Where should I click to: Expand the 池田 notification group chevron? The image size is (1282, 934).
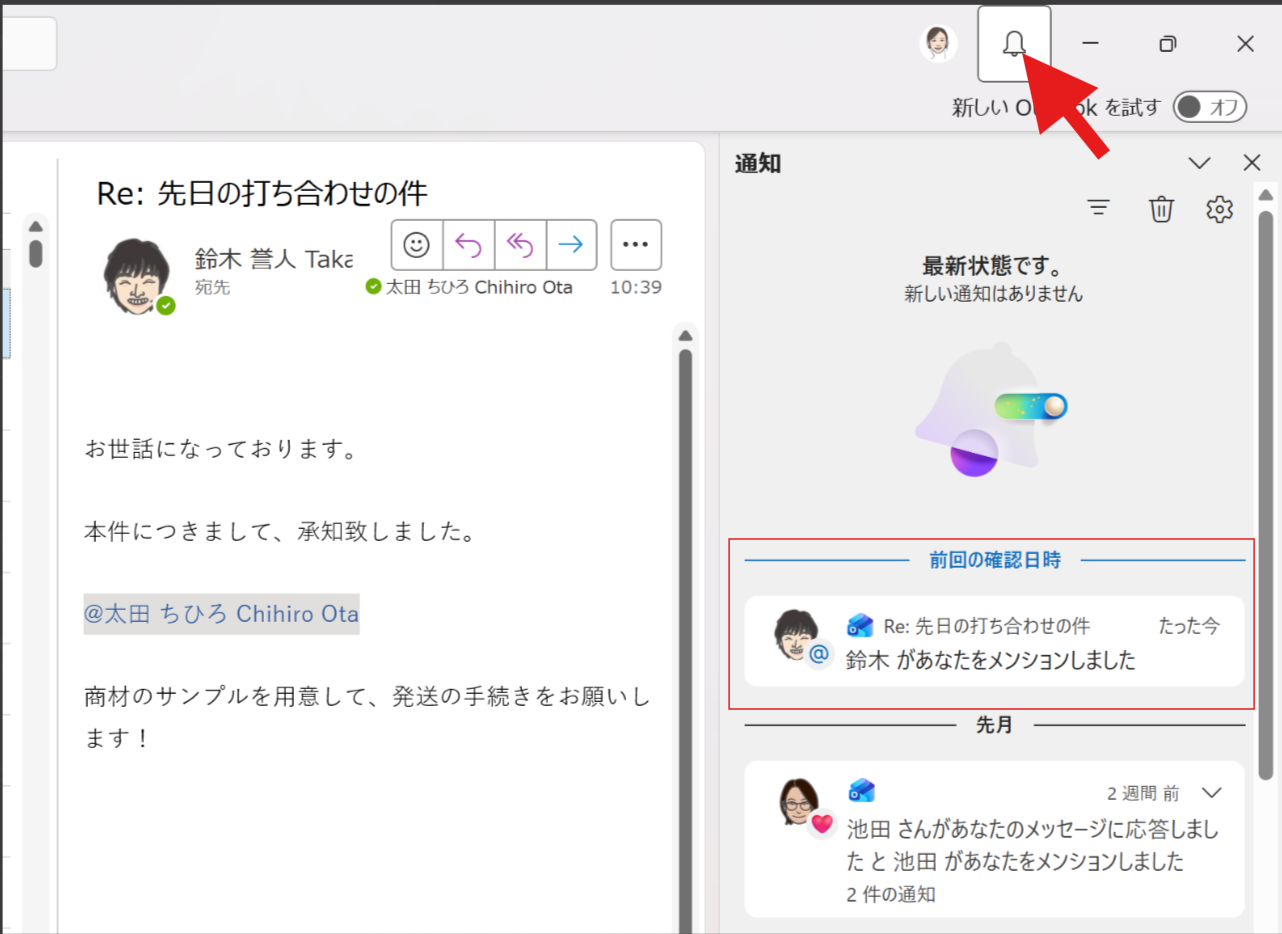[1212, 793]
